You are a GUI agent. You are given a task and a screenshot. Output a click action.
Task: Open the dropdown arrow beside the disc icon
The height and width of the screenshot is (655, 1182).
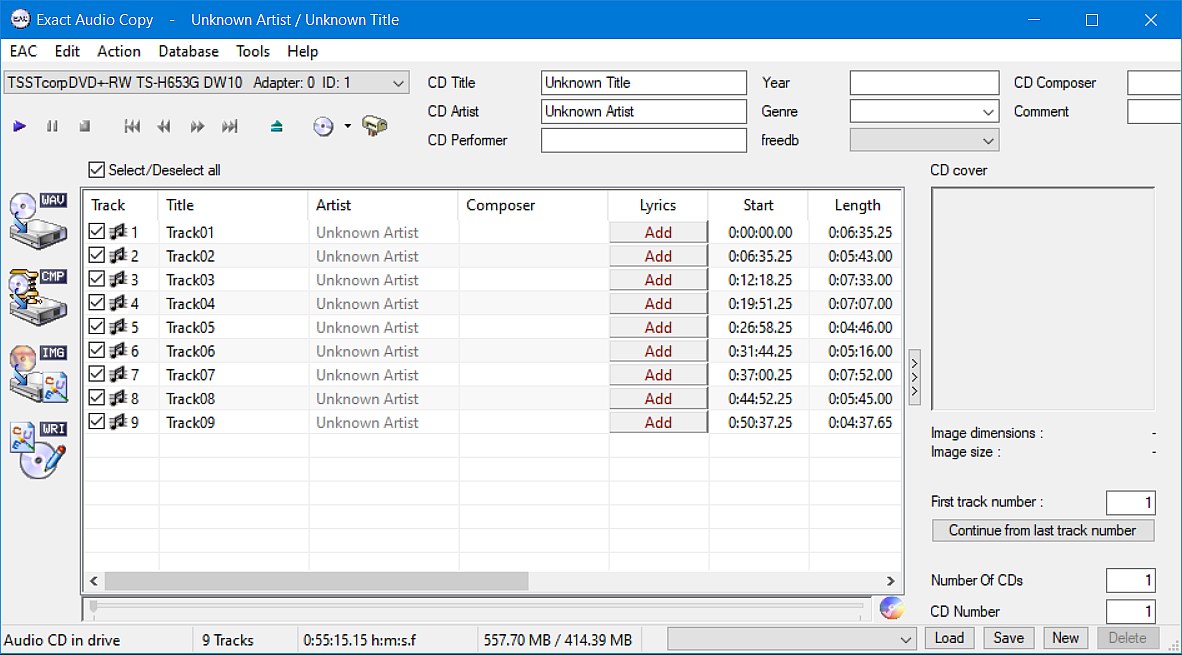coord(348,126)
